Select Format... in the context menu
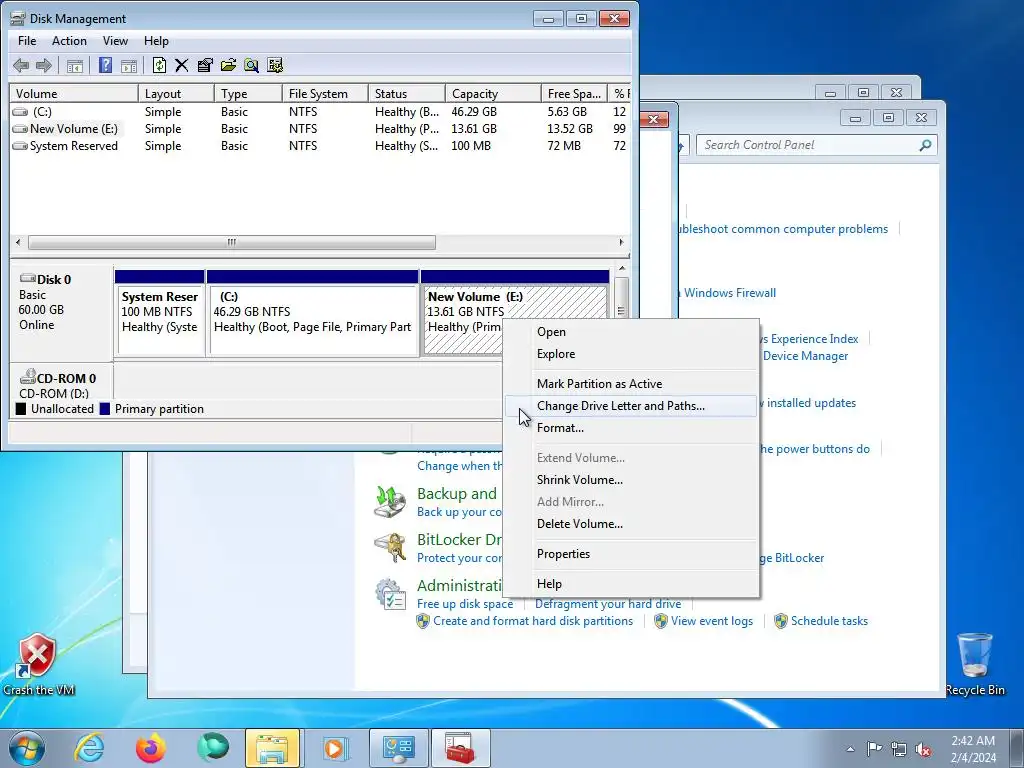The image size is (1024, 768). click(632, 428)
